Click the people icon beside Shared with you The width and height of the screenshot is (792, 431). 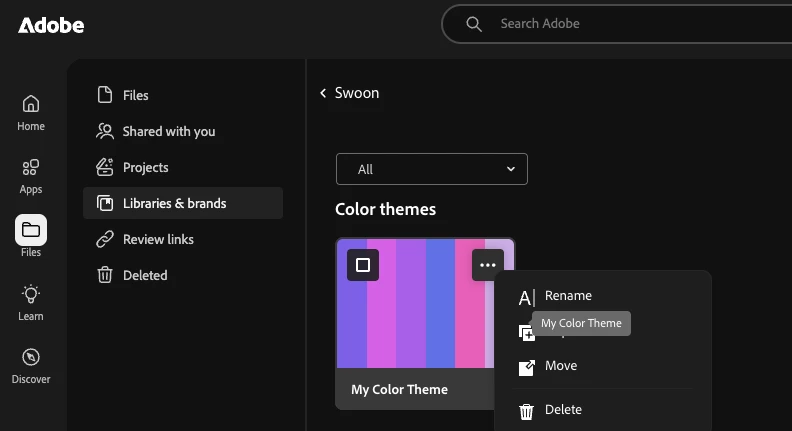[x=105, y=131]
